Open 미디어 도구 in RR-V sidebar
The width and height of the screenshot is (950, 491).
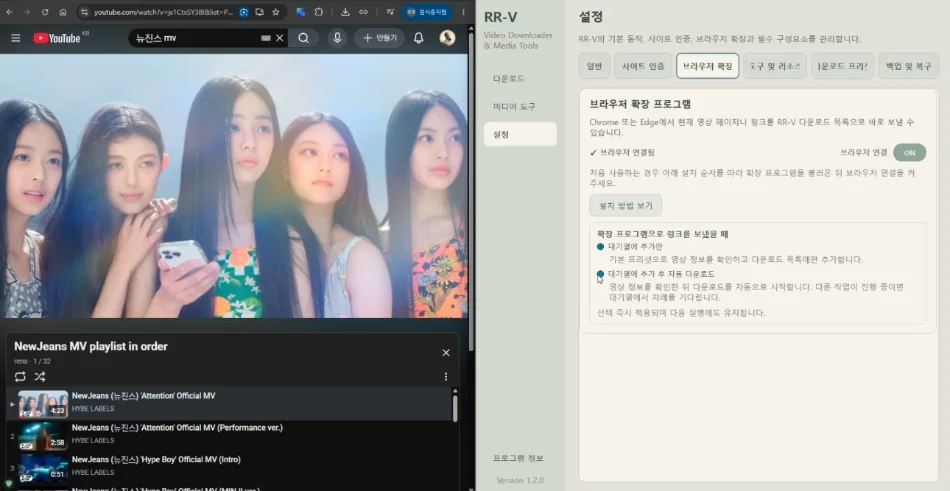click(520, 107)
